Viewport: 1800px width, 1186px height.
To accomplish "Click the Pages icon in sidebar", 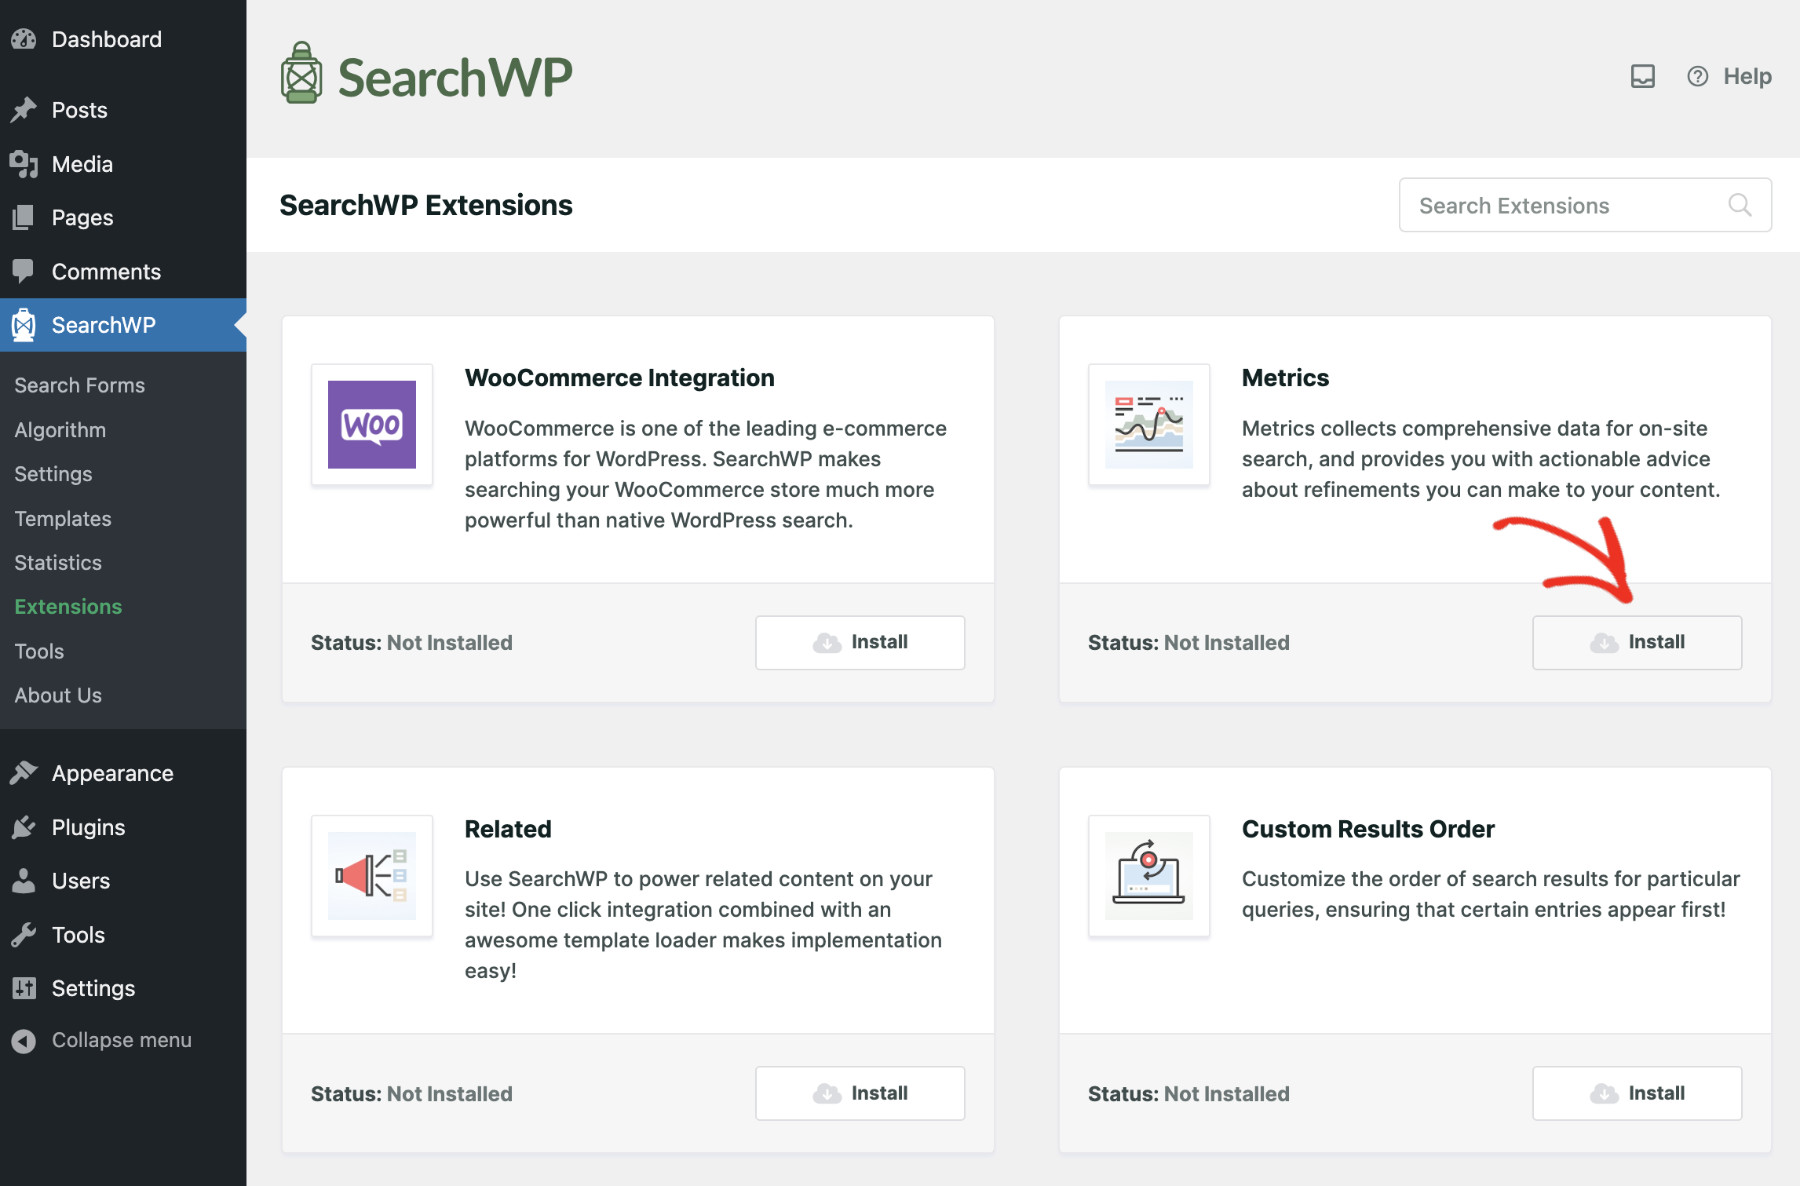I will click(24, 217).
